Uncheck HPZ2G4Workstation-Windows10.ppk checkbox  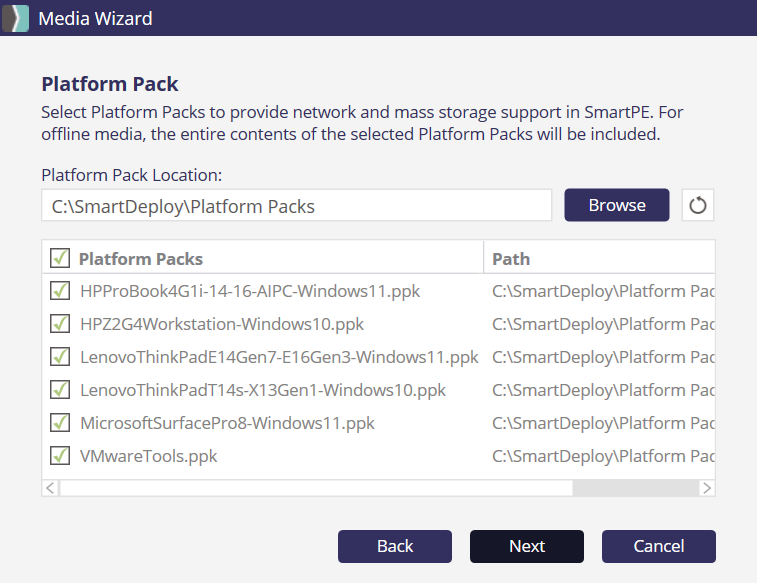click(x=60, y=324)
